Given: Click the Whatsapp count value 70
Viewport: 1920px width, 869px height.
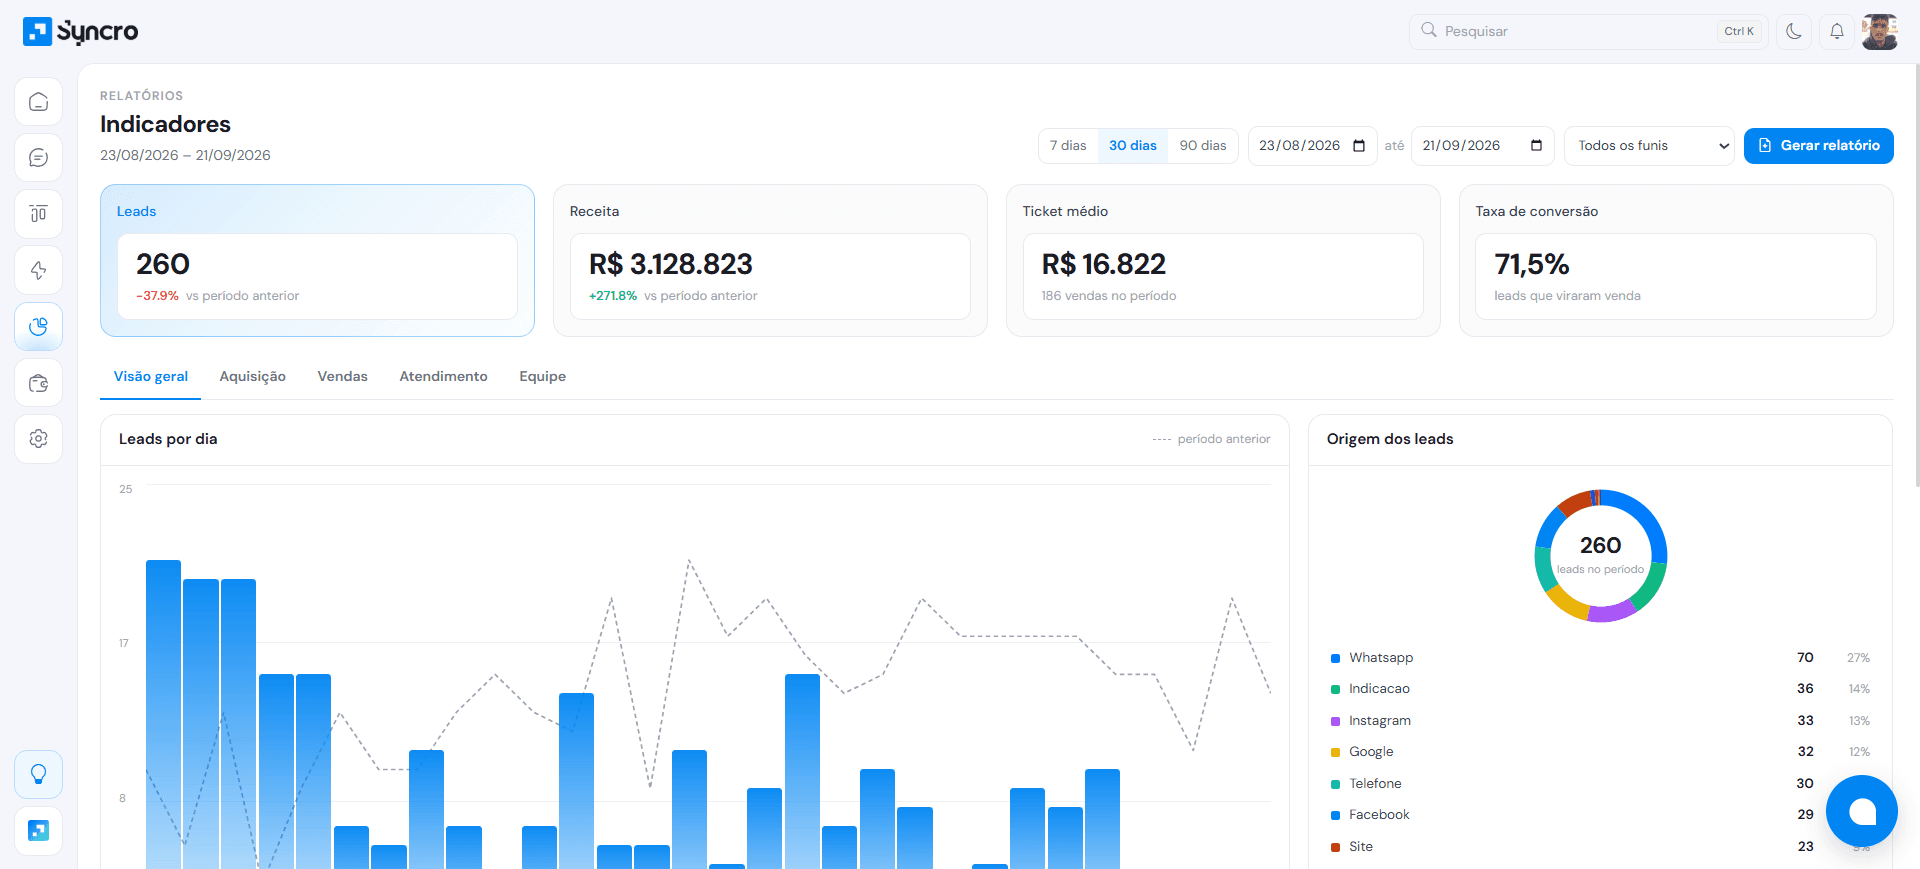Looking at the screenshot, I should click(1805, 658).
